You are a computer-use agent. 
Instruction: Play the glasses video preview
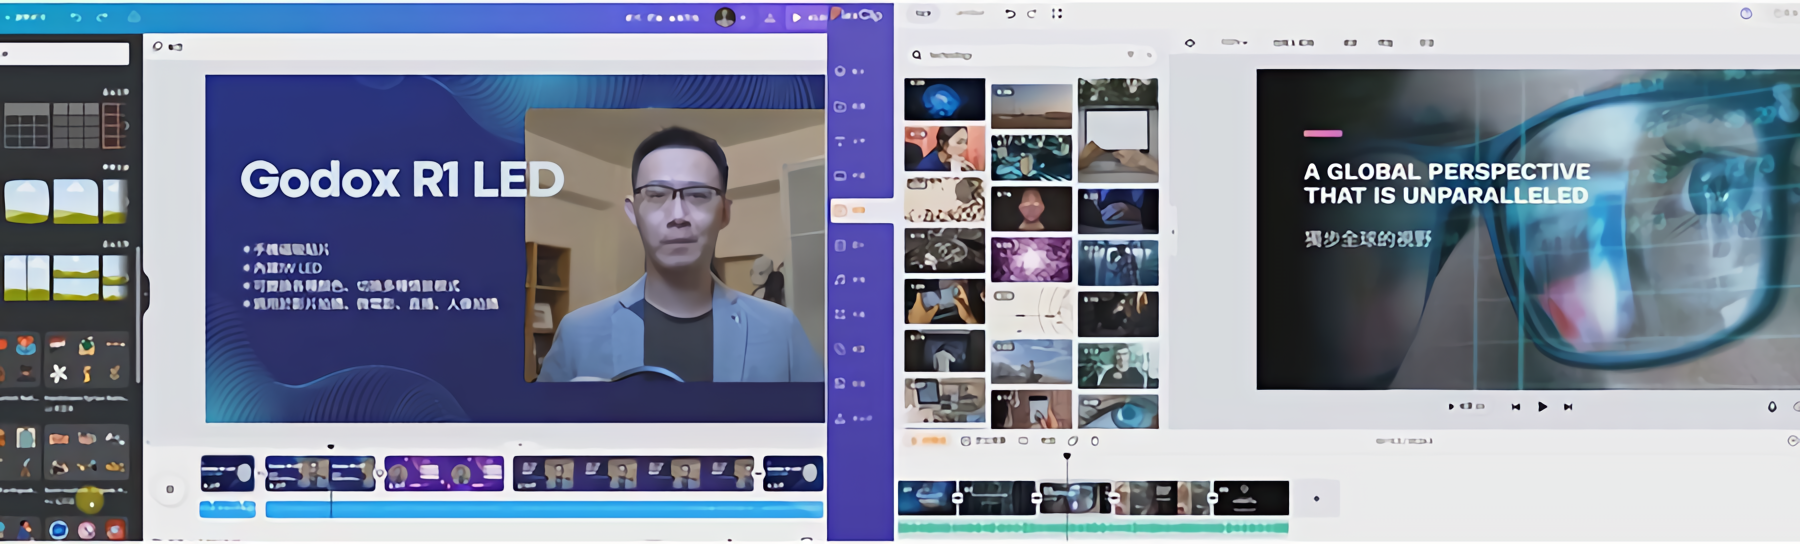point(1542,407)
